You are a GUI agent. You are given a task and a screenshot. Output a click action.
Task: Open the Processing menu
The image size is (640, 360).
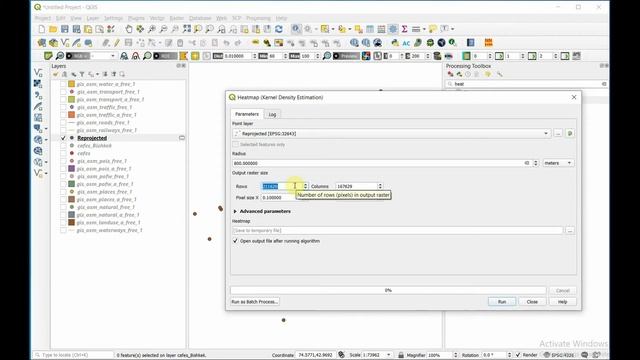258,18
